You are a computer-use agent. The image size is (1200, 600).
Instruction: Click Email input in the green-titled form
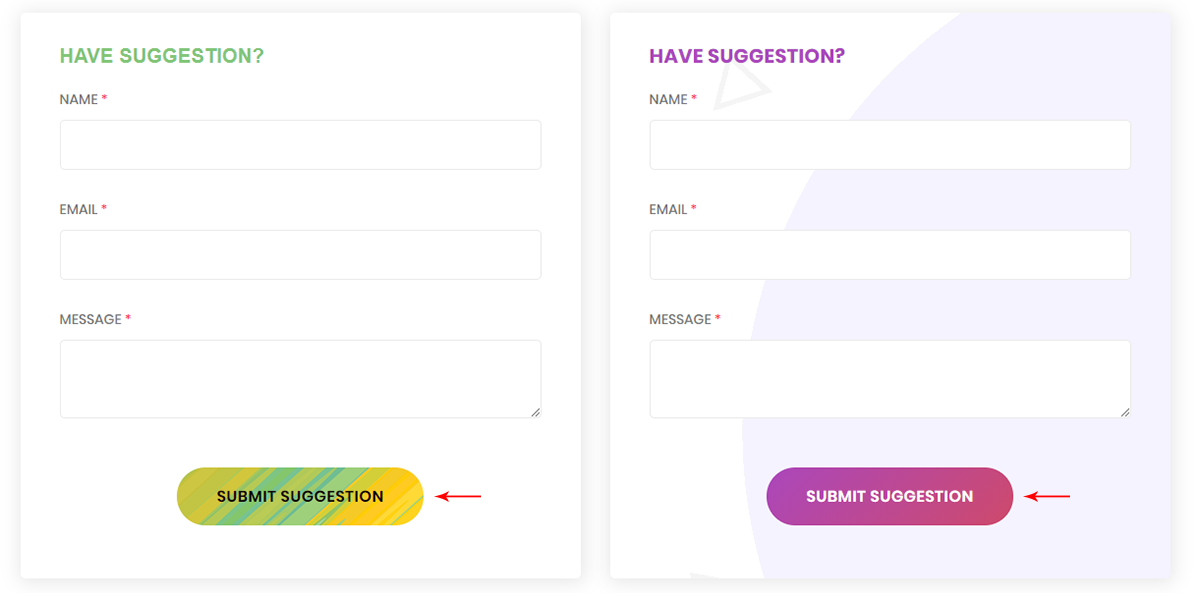point(300,255)
